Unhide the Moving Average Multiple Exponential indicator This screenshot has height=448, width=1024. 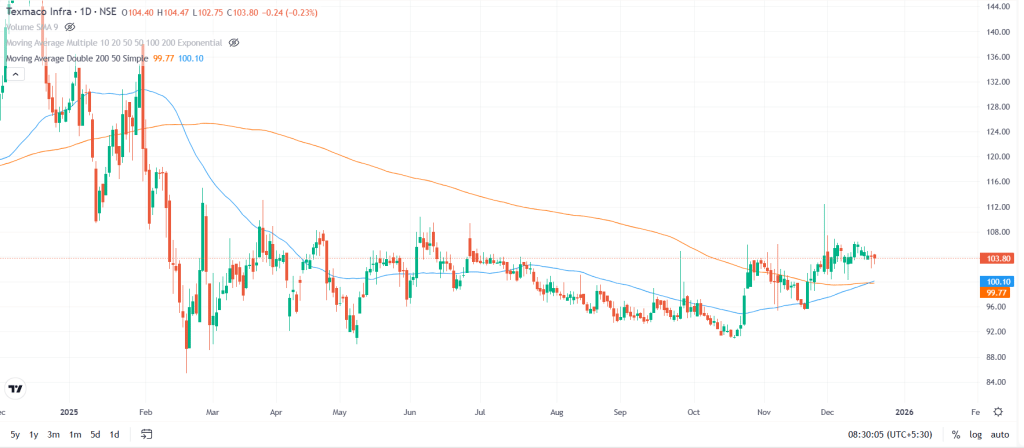[x=234, y=43]
